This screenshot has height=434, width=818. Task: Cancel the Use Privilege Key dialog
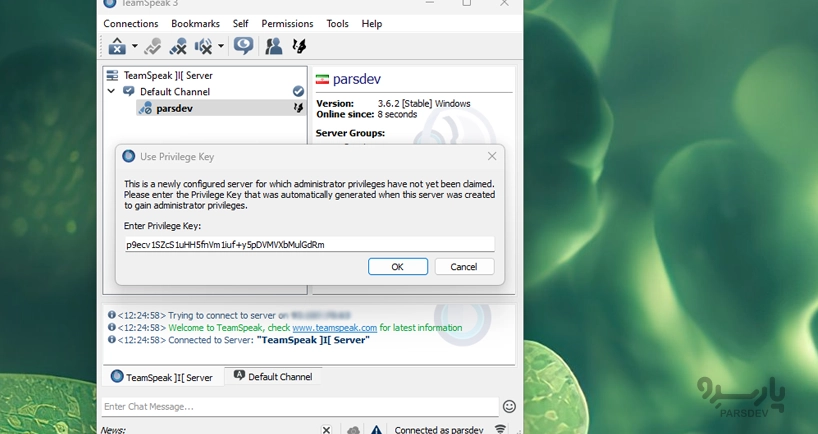click(x=464, y=267)
